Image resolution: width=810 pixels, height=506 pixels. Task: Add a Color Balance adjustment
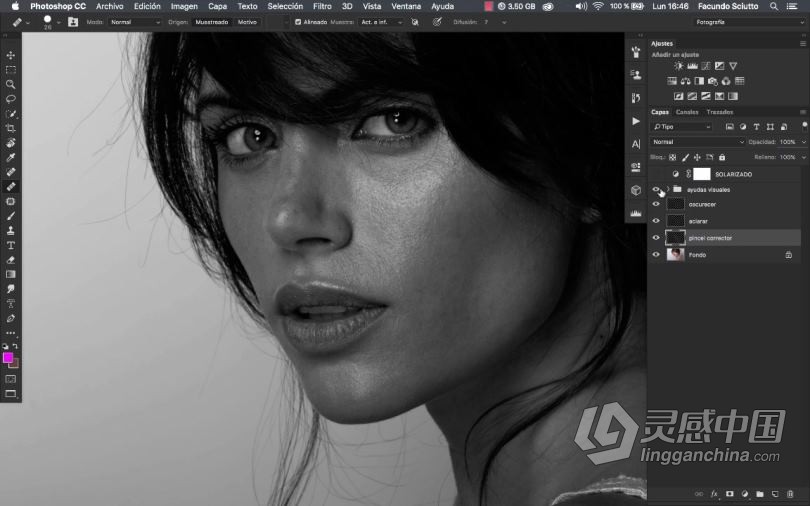click(686, 81)
